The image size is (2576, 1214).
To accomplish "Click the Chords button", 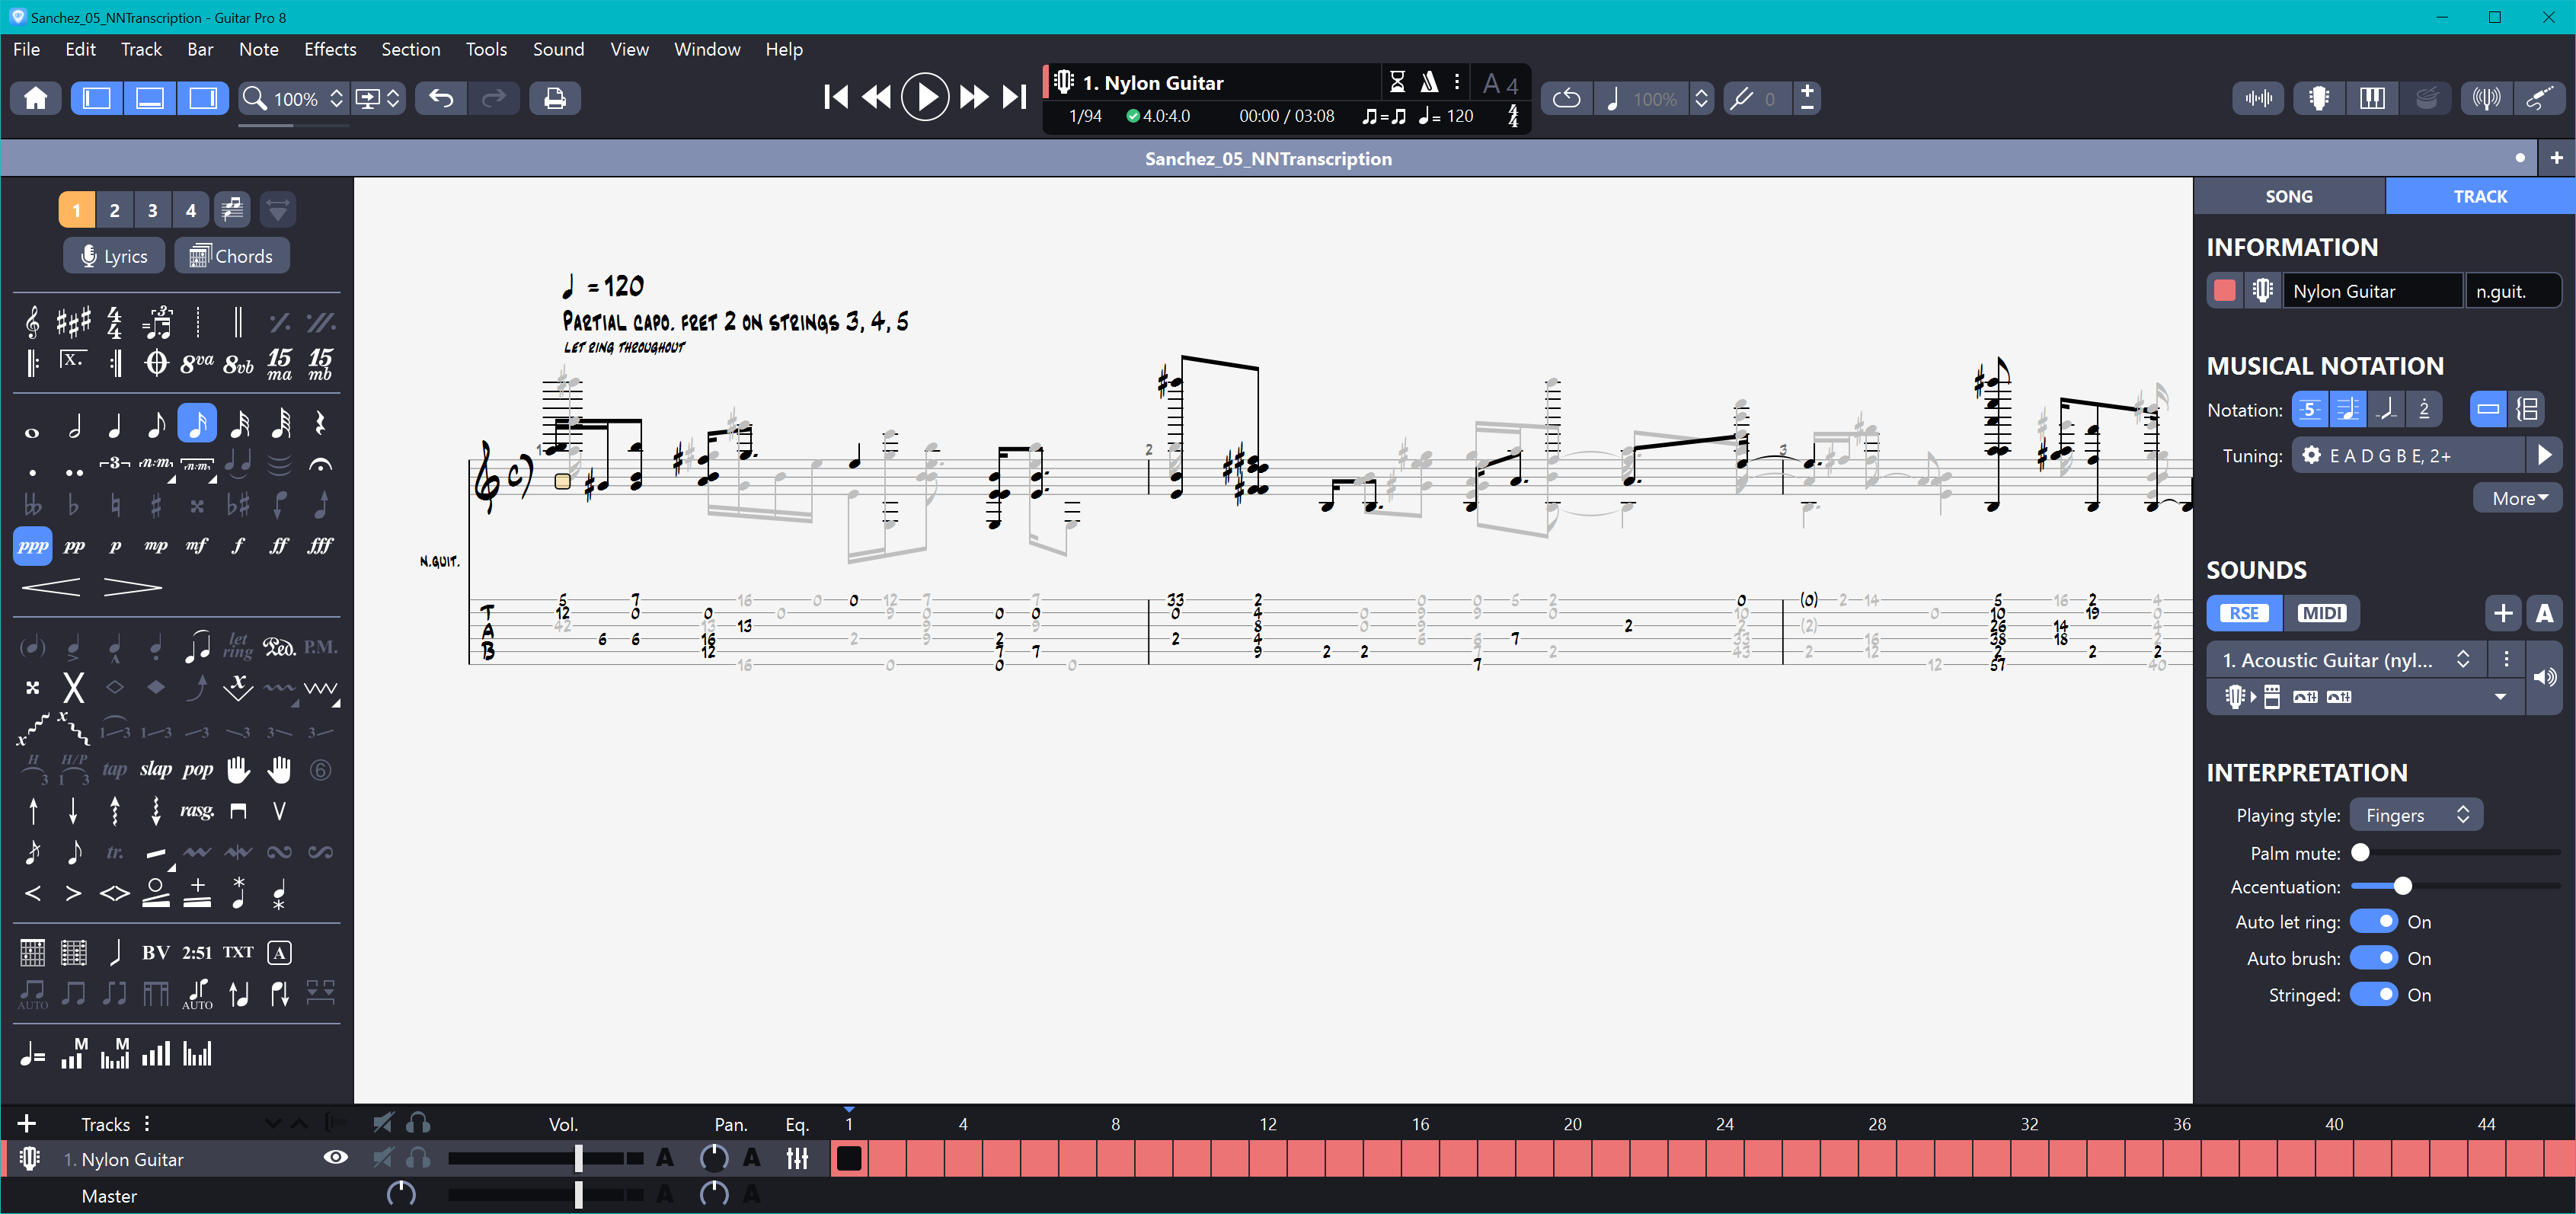I will pyautogui.click(x=231, y=256).
